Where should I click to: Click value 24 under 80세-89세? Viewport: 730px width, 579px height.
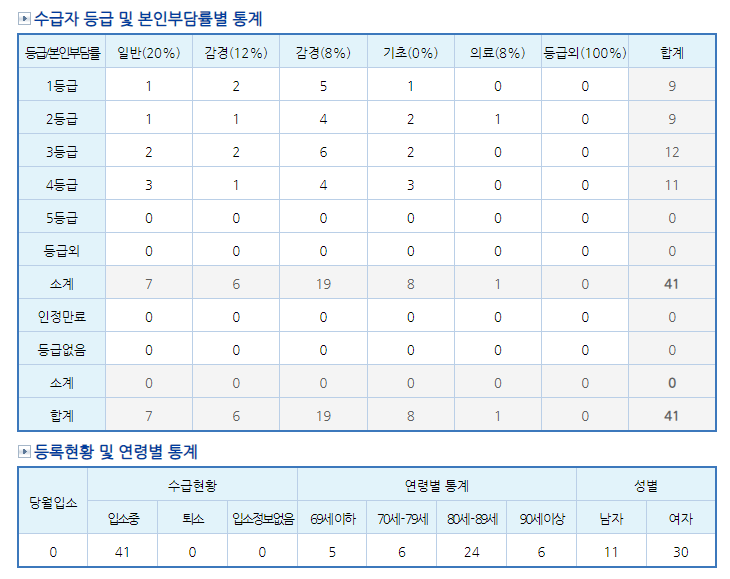click(x=472, y=552)
